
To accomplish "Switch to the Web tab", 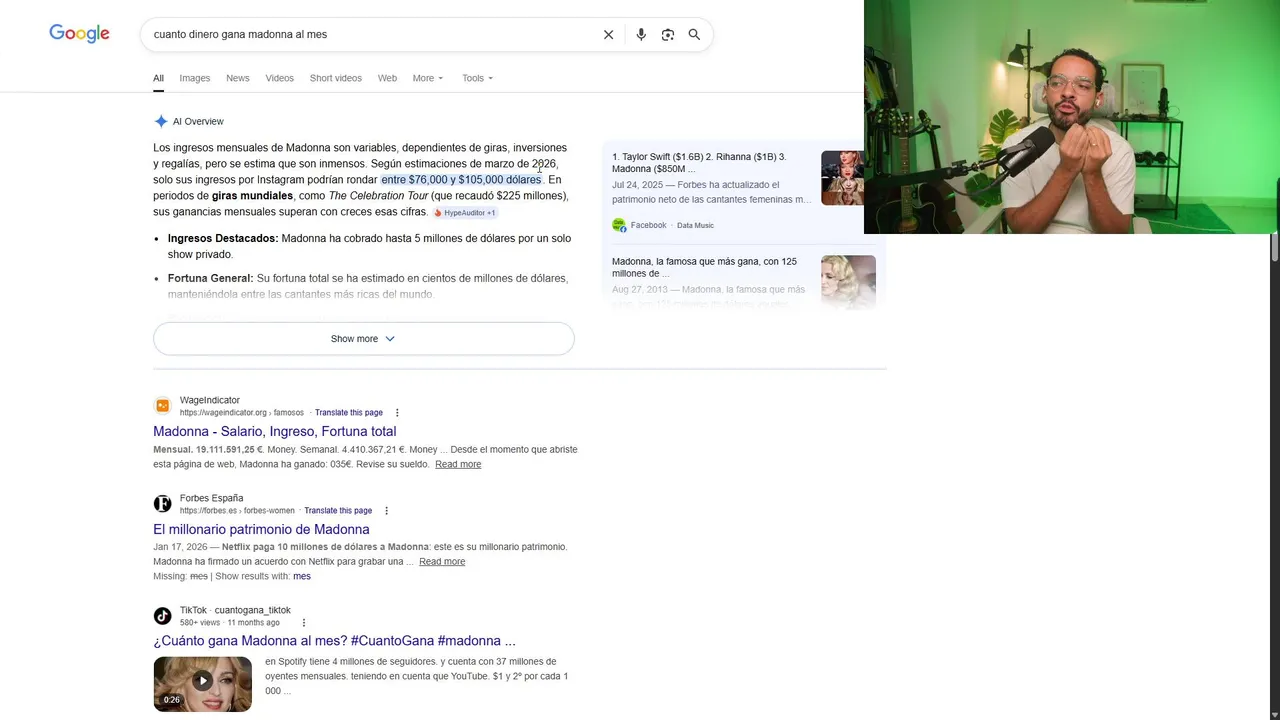I will pos(387,78).
